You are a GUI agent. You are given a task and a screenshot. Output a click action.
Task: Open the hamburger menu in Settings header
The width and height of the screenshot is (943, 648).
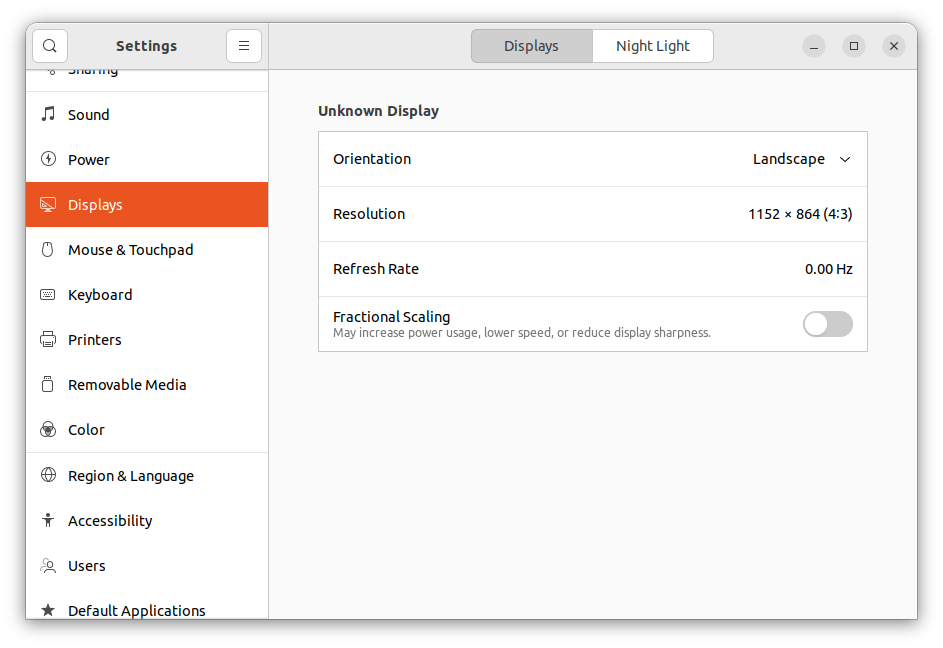pyautogui.click(x=244, y=46)
